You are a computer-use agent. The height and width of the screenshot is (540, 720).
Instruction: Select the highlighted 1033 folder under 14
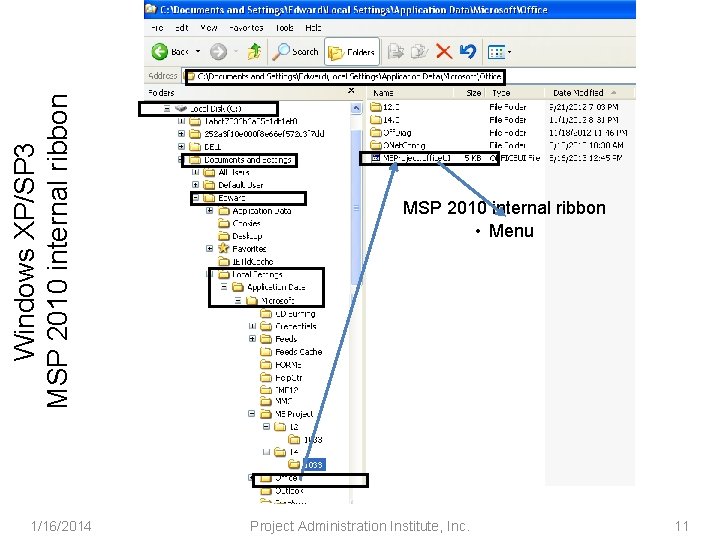314,465
